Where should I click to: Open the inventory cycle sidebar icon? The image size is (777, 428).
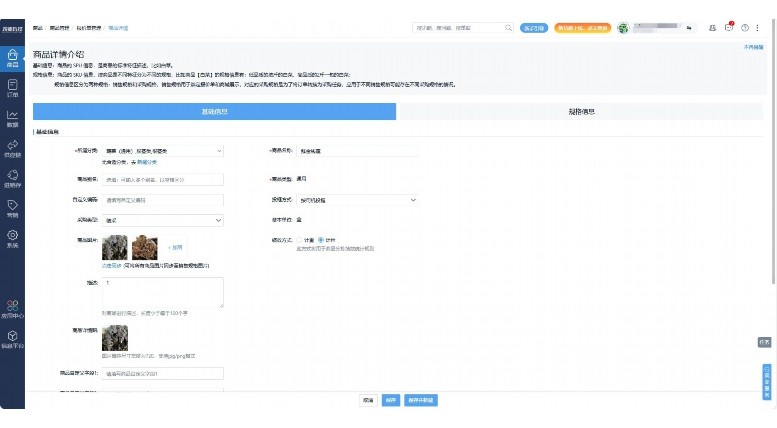click(12, 178)
